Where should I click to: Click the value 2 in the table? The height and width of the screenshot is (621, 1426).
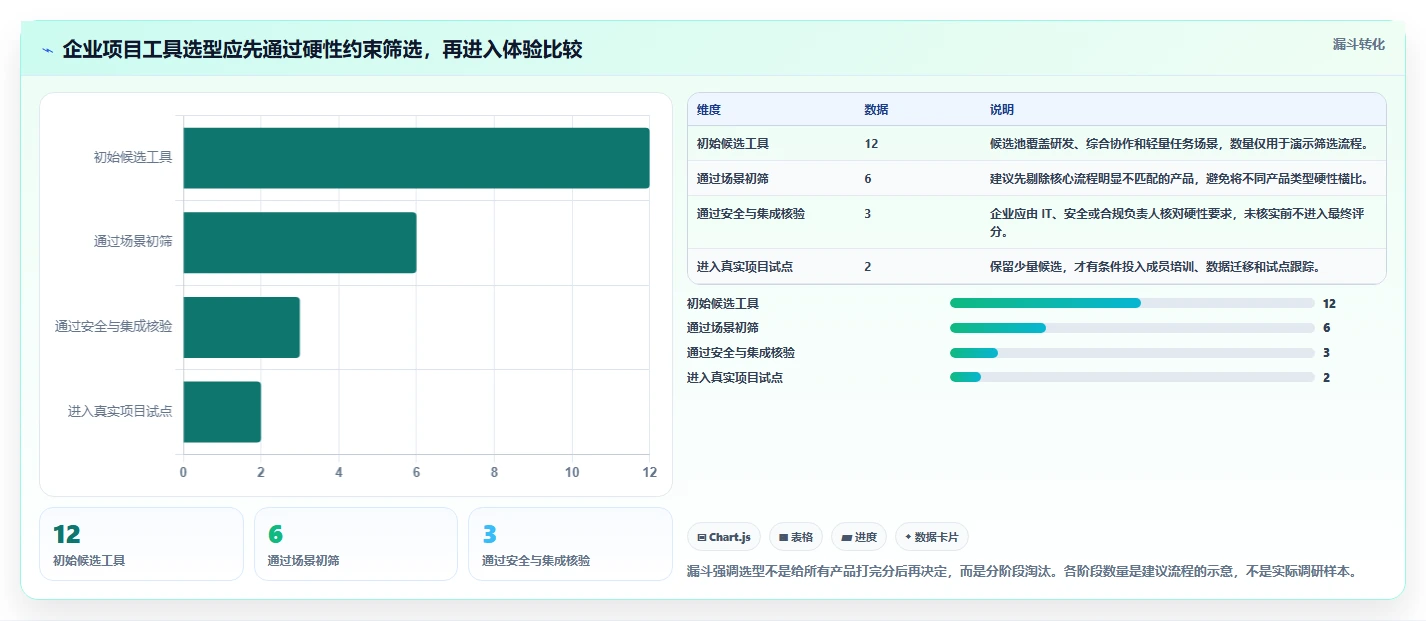click(x=868, y=267)
